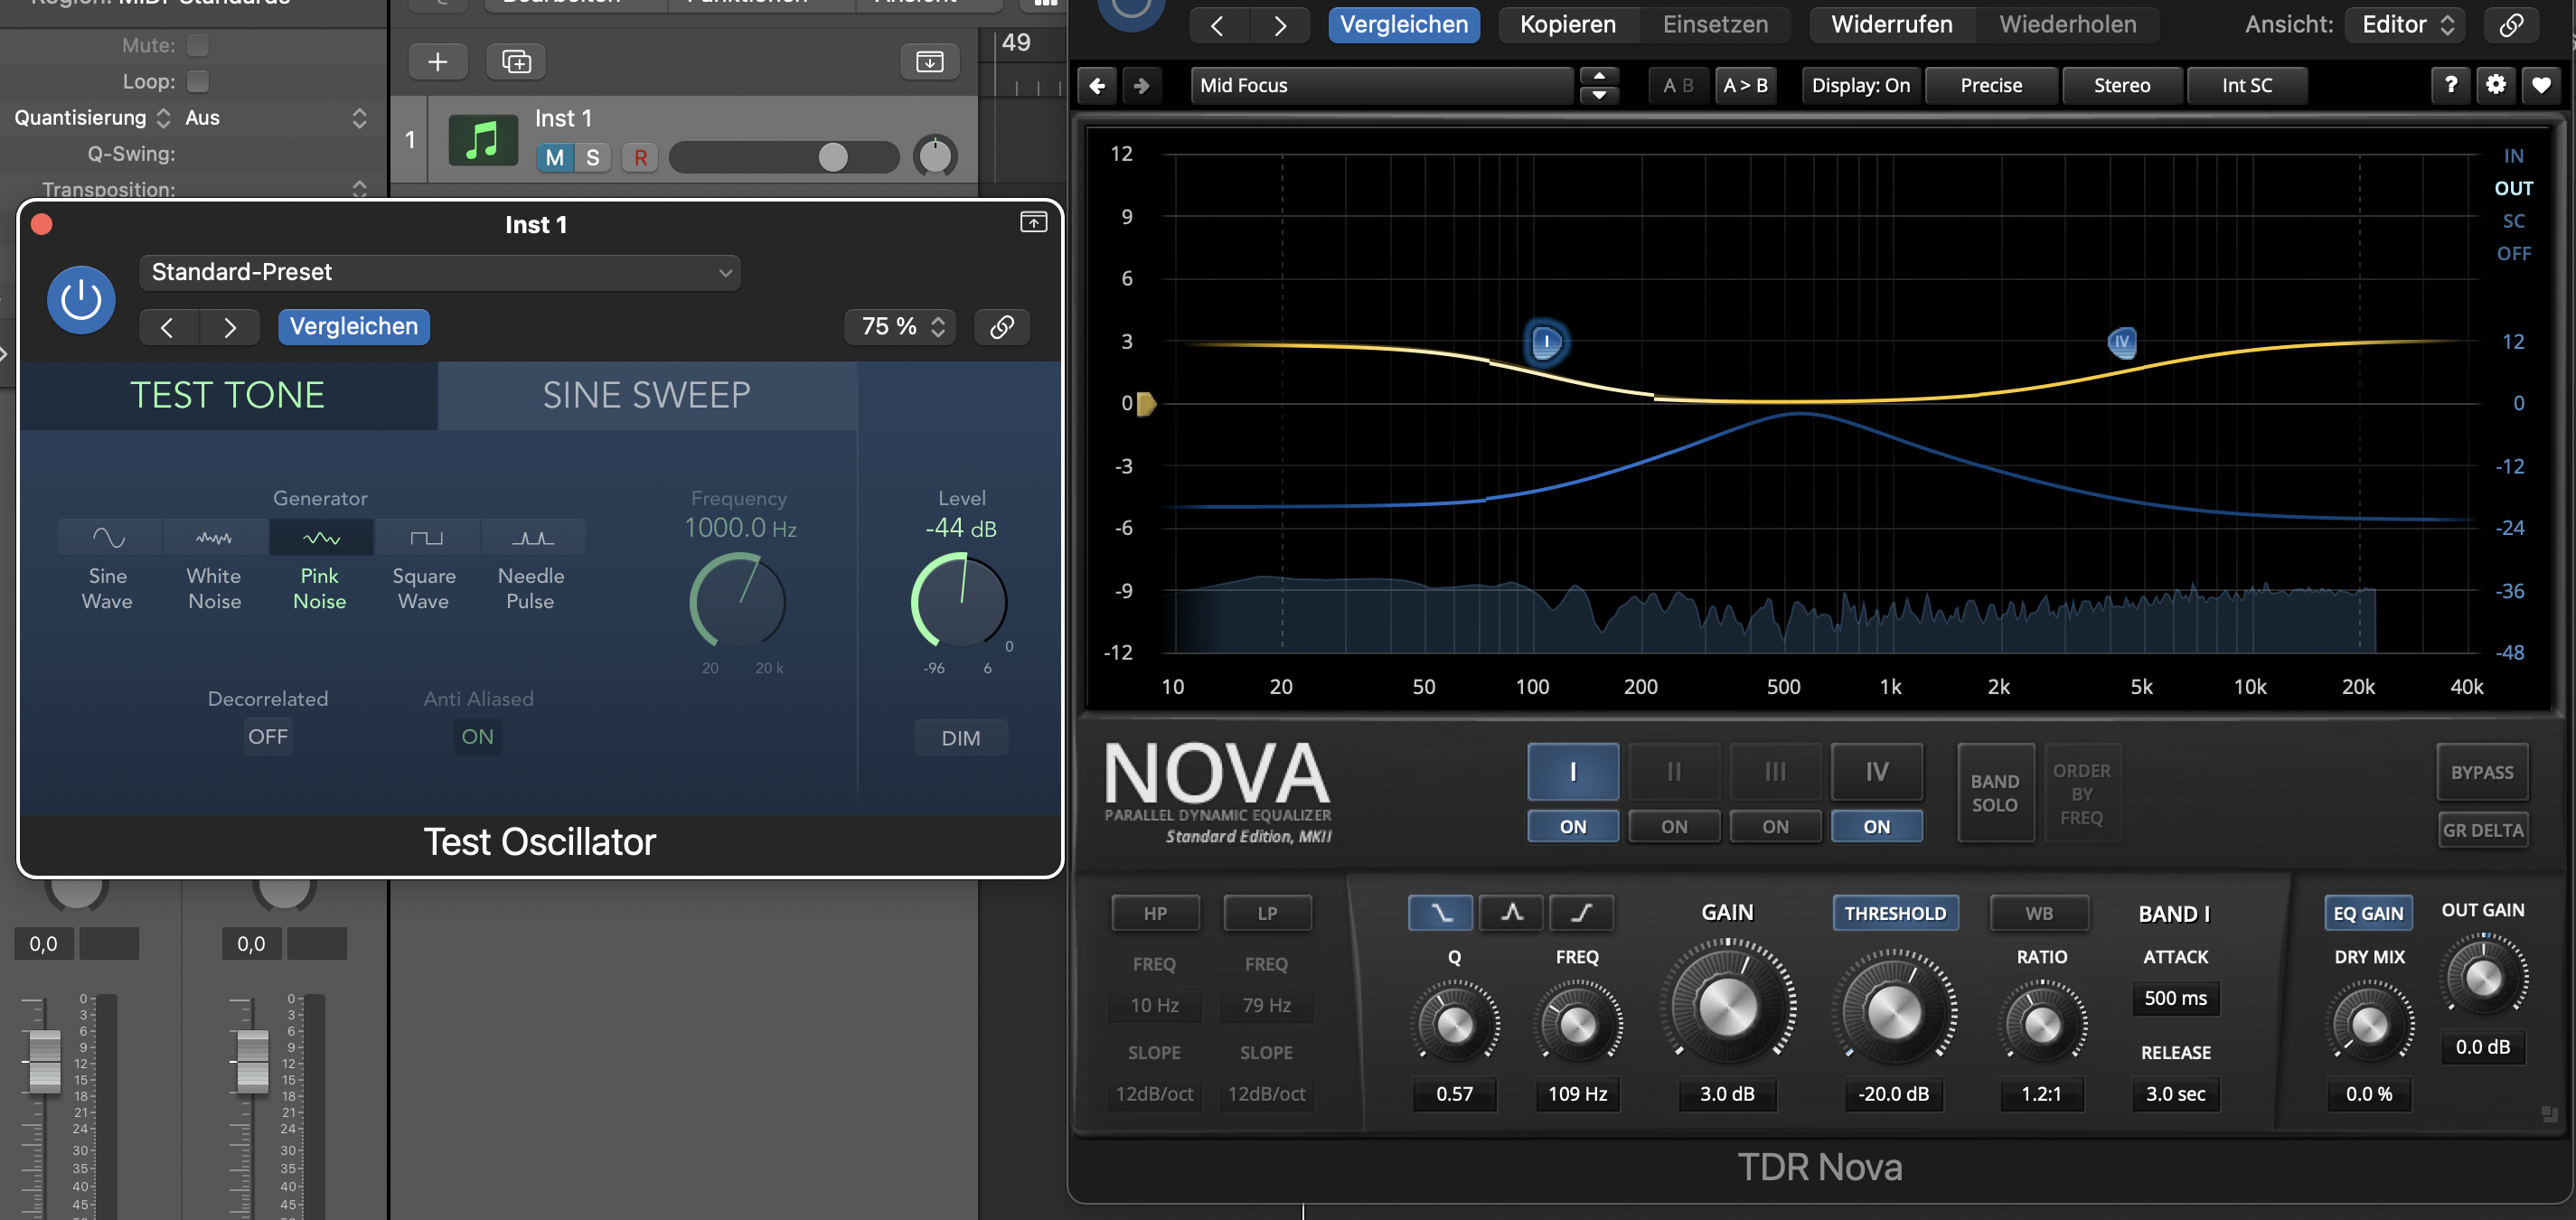Open LP slope 12dB/oct value
2576x1220 pixels.
[1266, 1094]
